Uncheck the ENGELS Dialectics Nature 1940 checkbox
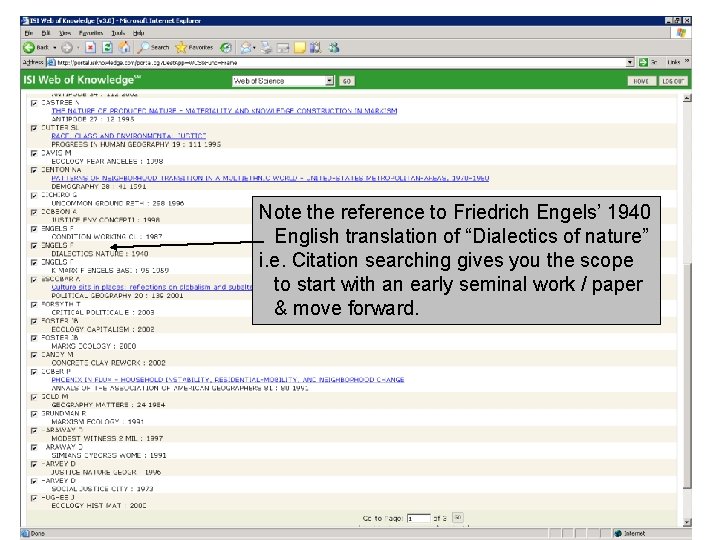Image resolution: width=720 pixels, height=540 pixels. coord(34,246)
